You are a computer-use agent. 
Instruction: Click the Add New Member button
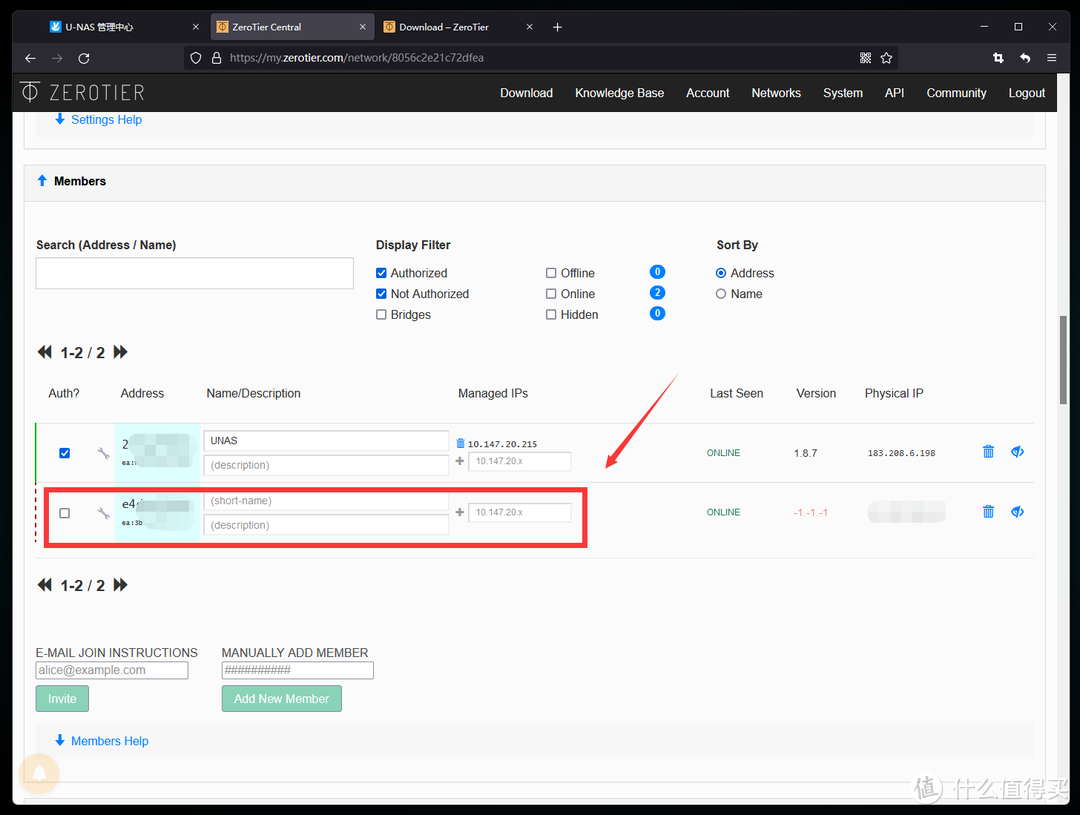tap(282, 699)
